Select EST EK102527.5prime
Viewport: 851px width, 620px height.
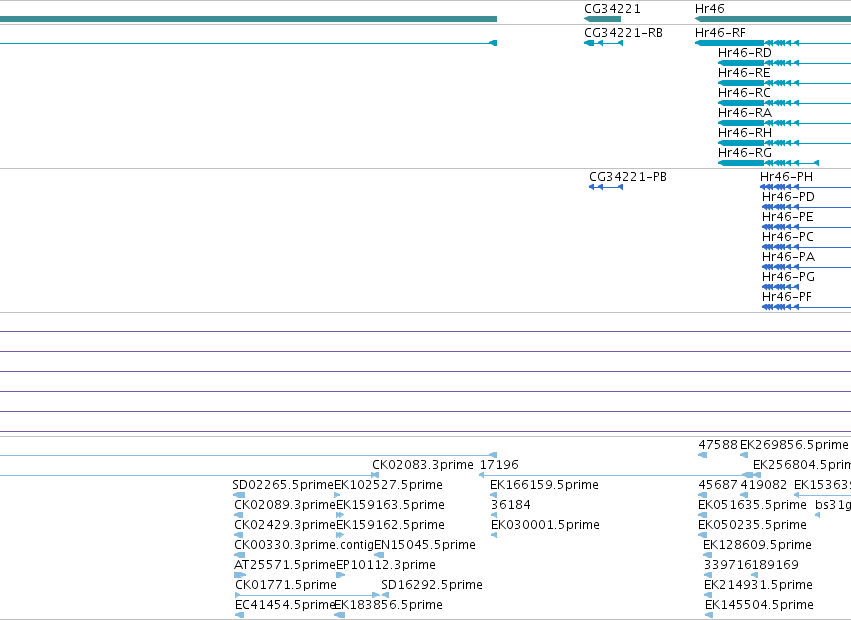(388, 485)
